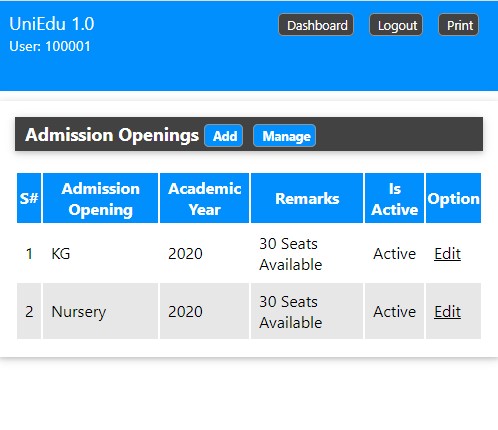Open the Dashboard button
Screen dimensions: 498x430
[316, 25]
